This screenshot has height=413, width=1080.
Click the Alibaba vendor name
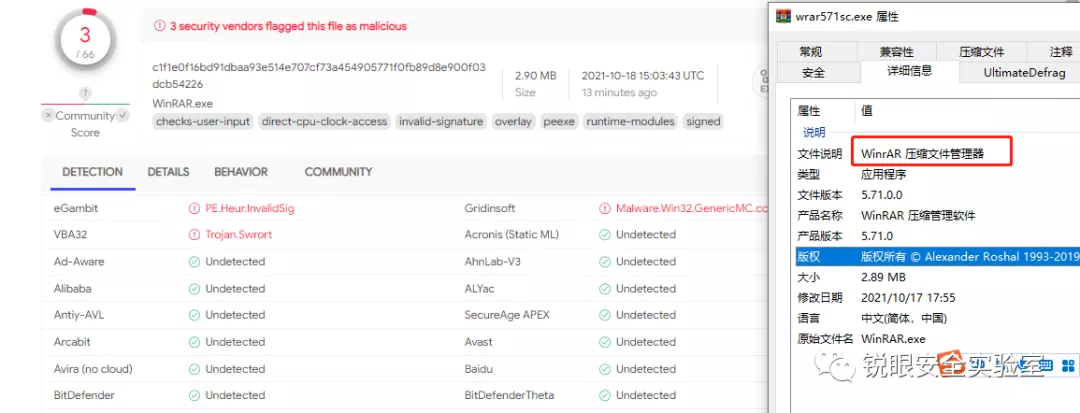[72, 288]
